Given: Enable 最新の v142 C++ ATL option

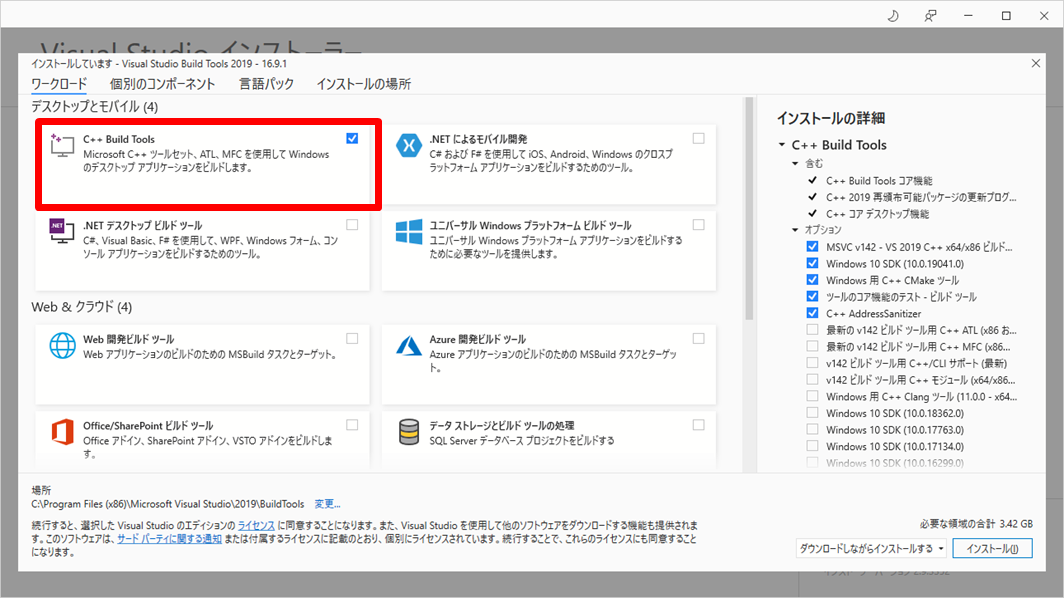Looking at the screenshot, I should click(812, 330).
